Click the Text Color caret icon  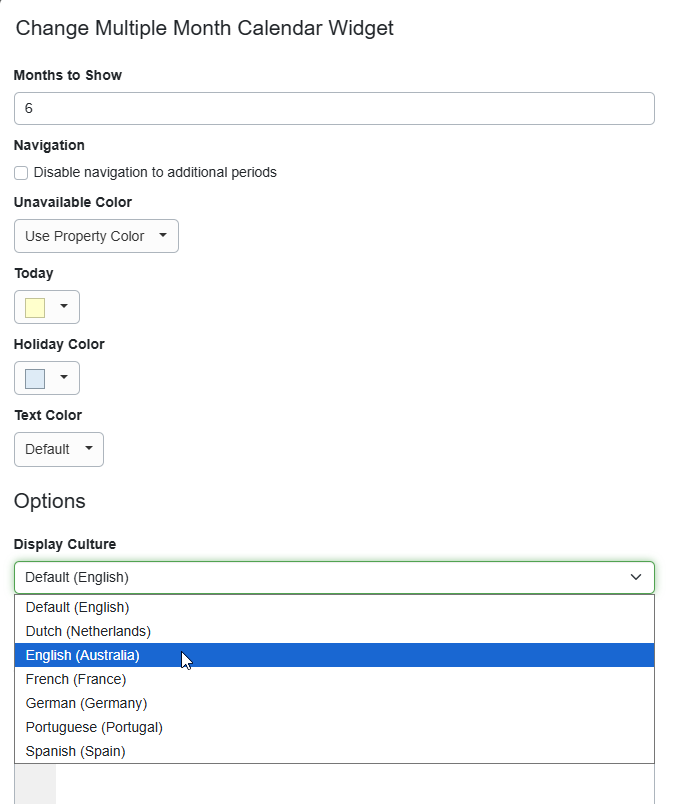[x=88, y=449]
